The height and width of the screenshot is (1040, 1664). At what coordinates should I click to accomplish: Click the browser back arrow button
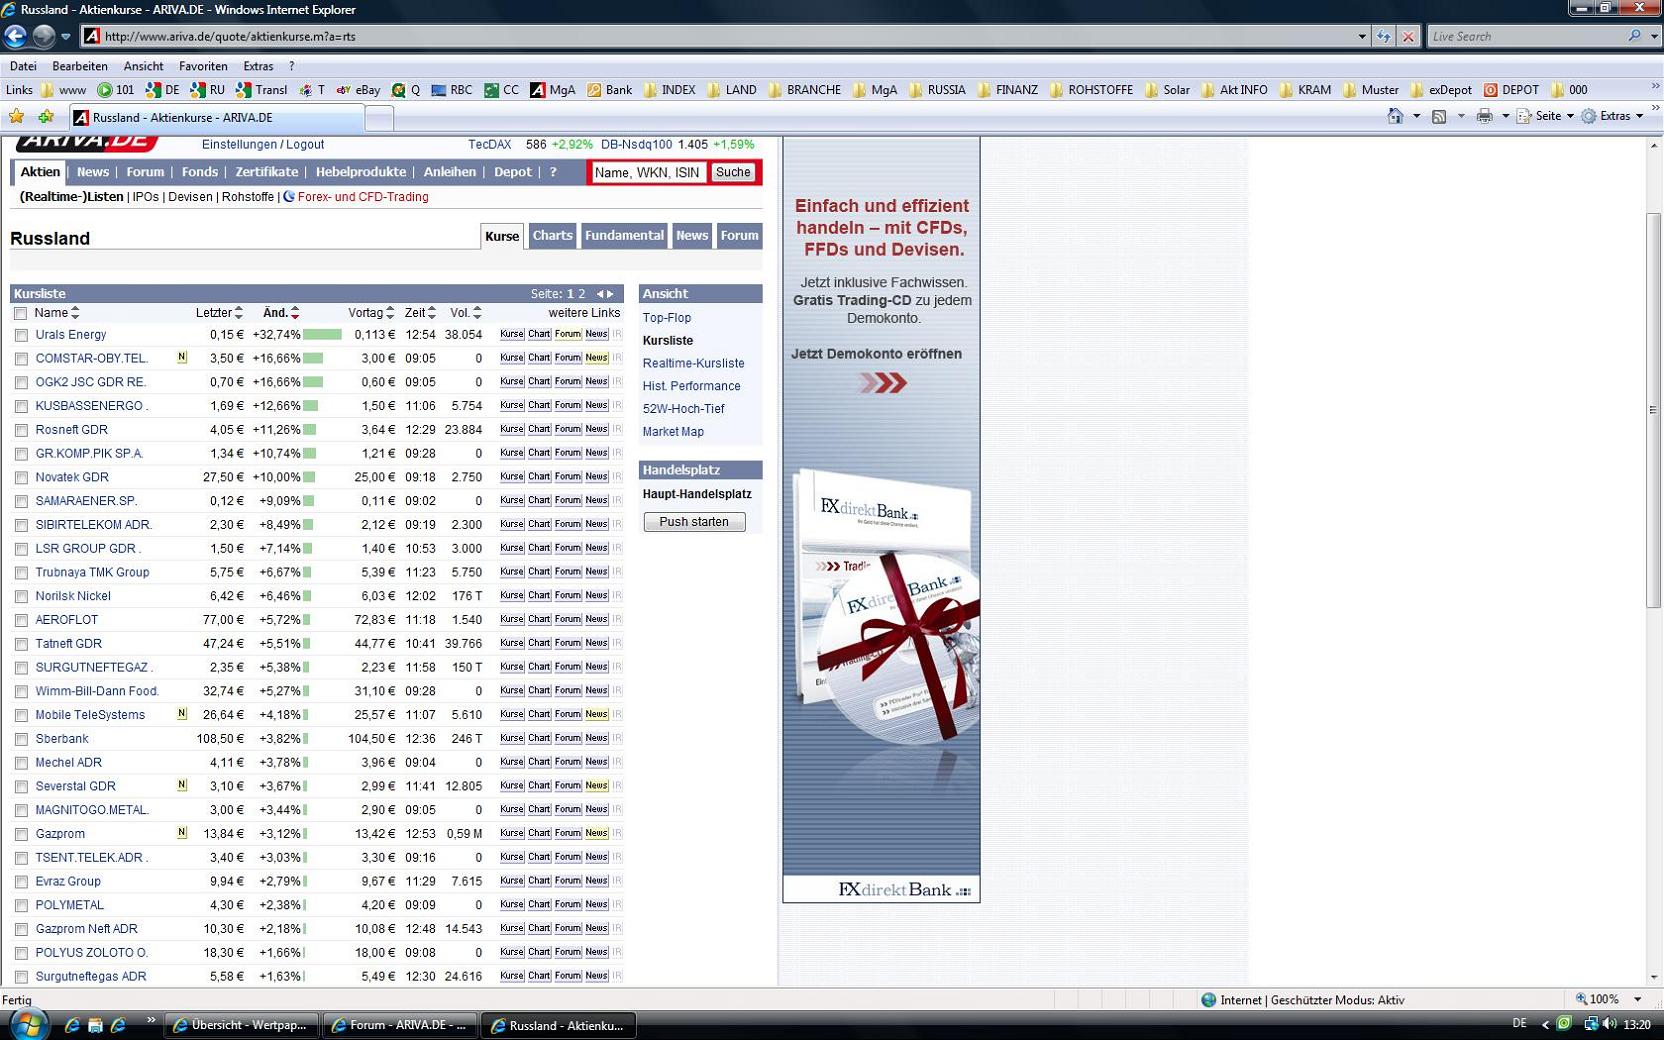tap(15, 36)
